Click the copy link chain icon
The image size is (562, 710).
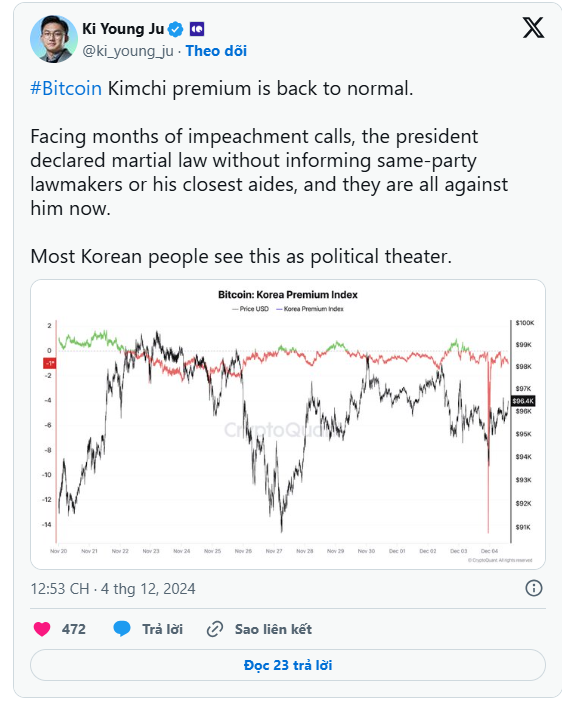(x=215, y=629)
